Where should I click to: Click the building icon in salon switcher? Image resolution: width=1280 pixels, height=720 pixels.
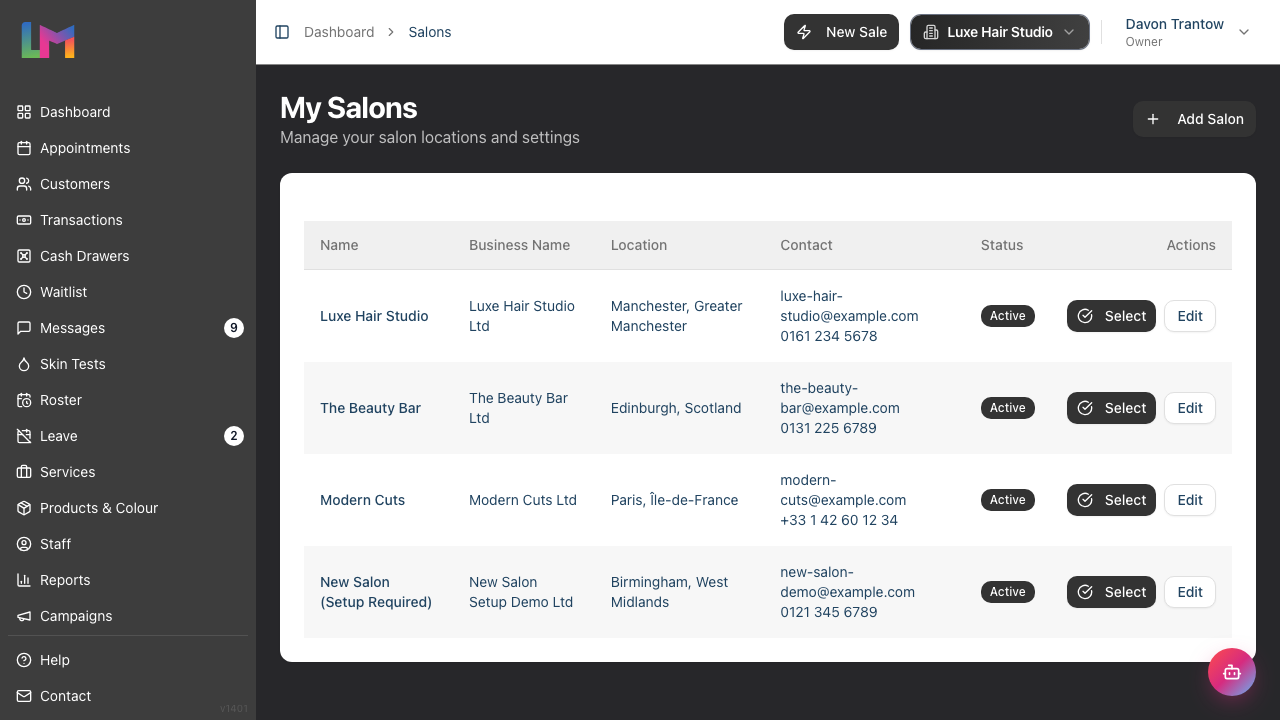[930, 32]
